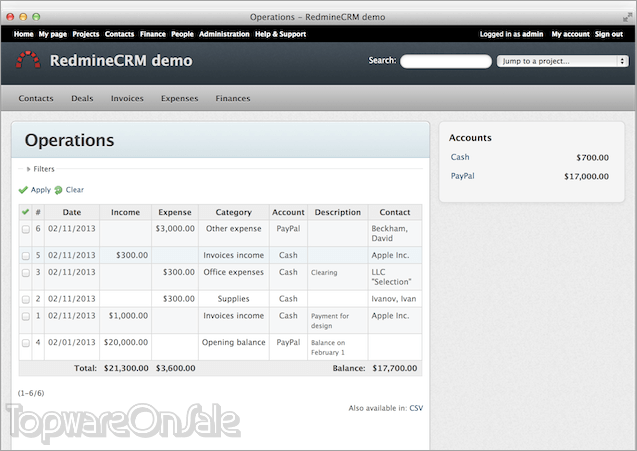Switch to the Finances tab
The height and width of the screenshot is (451, 637).
click(233, 98)
